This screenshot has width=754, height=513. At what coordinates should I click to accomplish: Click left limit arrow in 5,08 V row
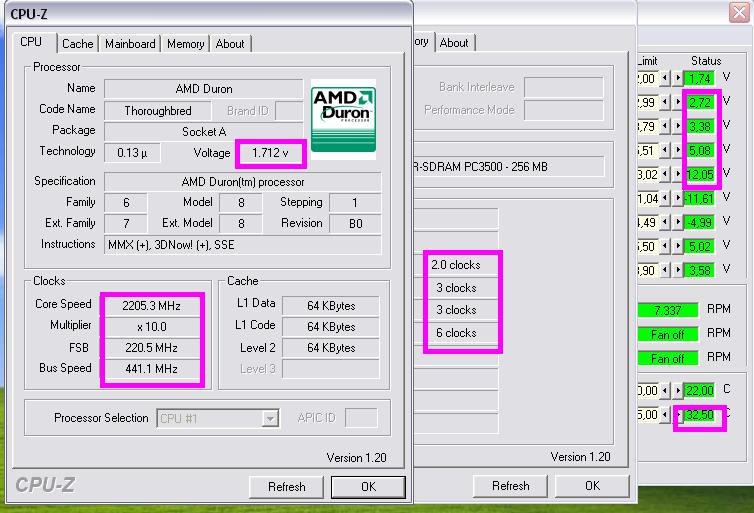click(665, 150)
